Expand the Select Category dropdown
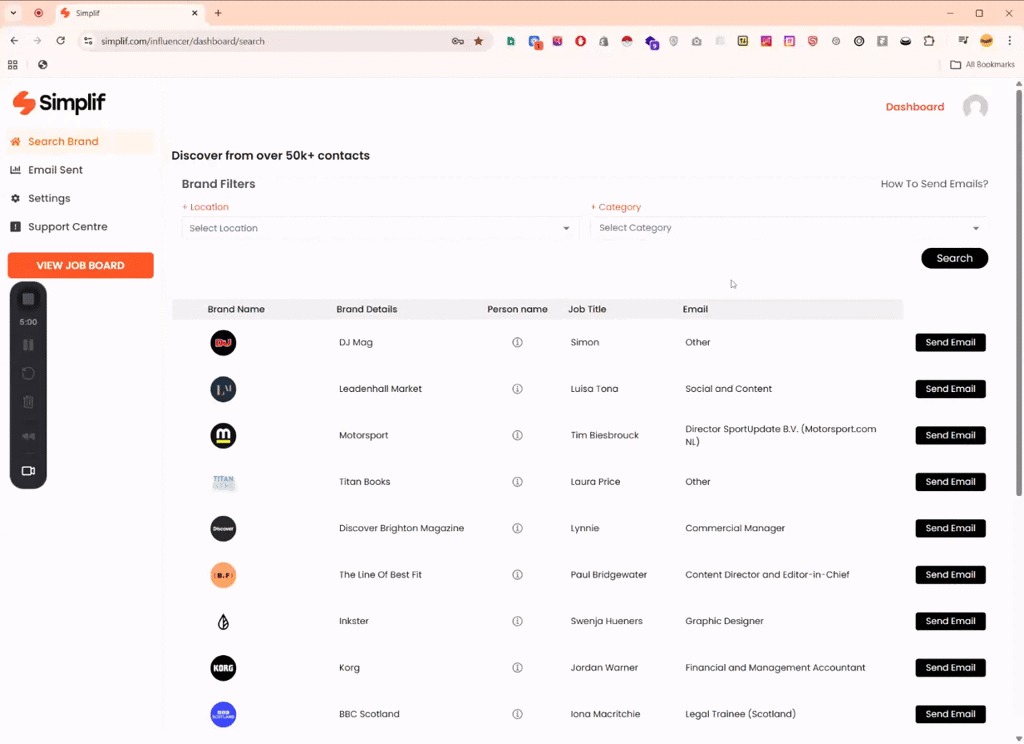 pos(789,228)
